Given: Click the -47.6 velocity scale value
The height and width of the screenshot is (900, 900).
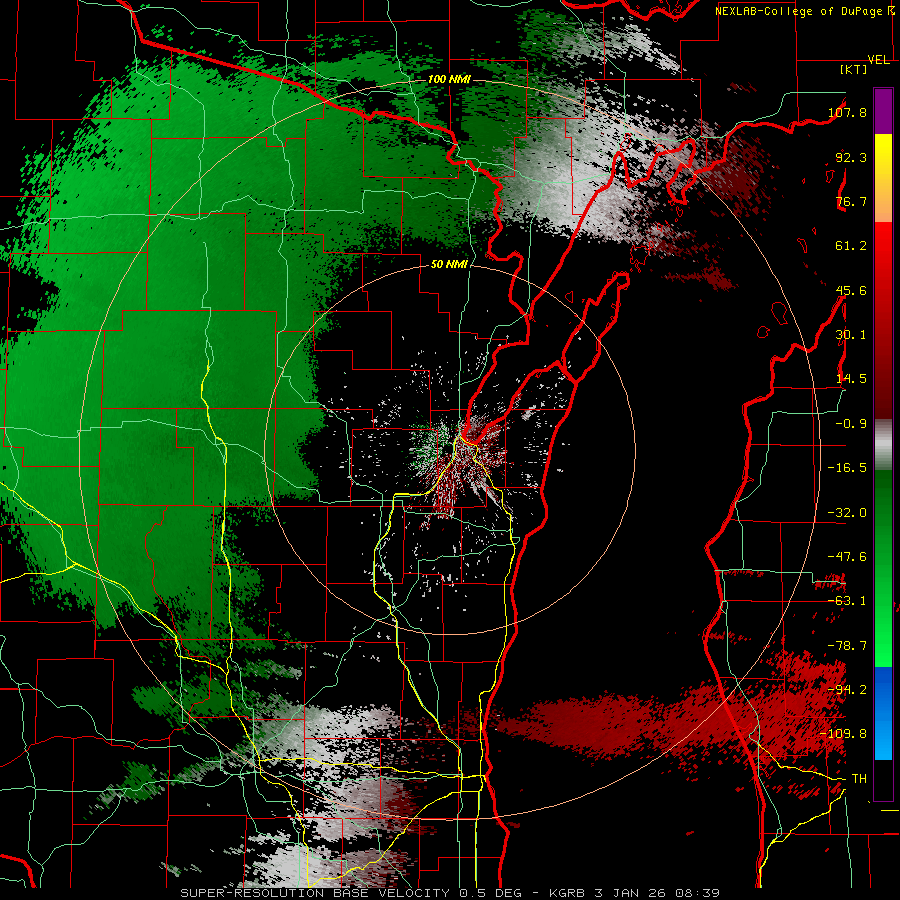Looking at the screenshot, I should 847,557.
